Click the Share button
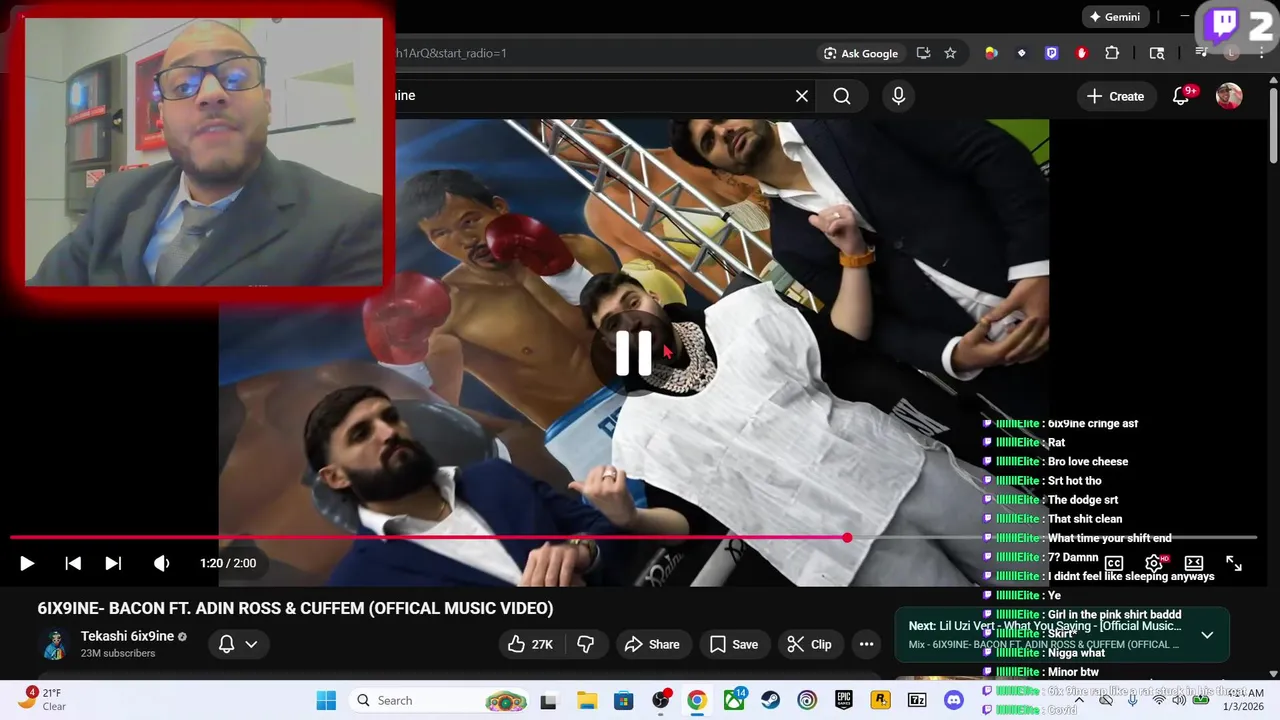 652,644
